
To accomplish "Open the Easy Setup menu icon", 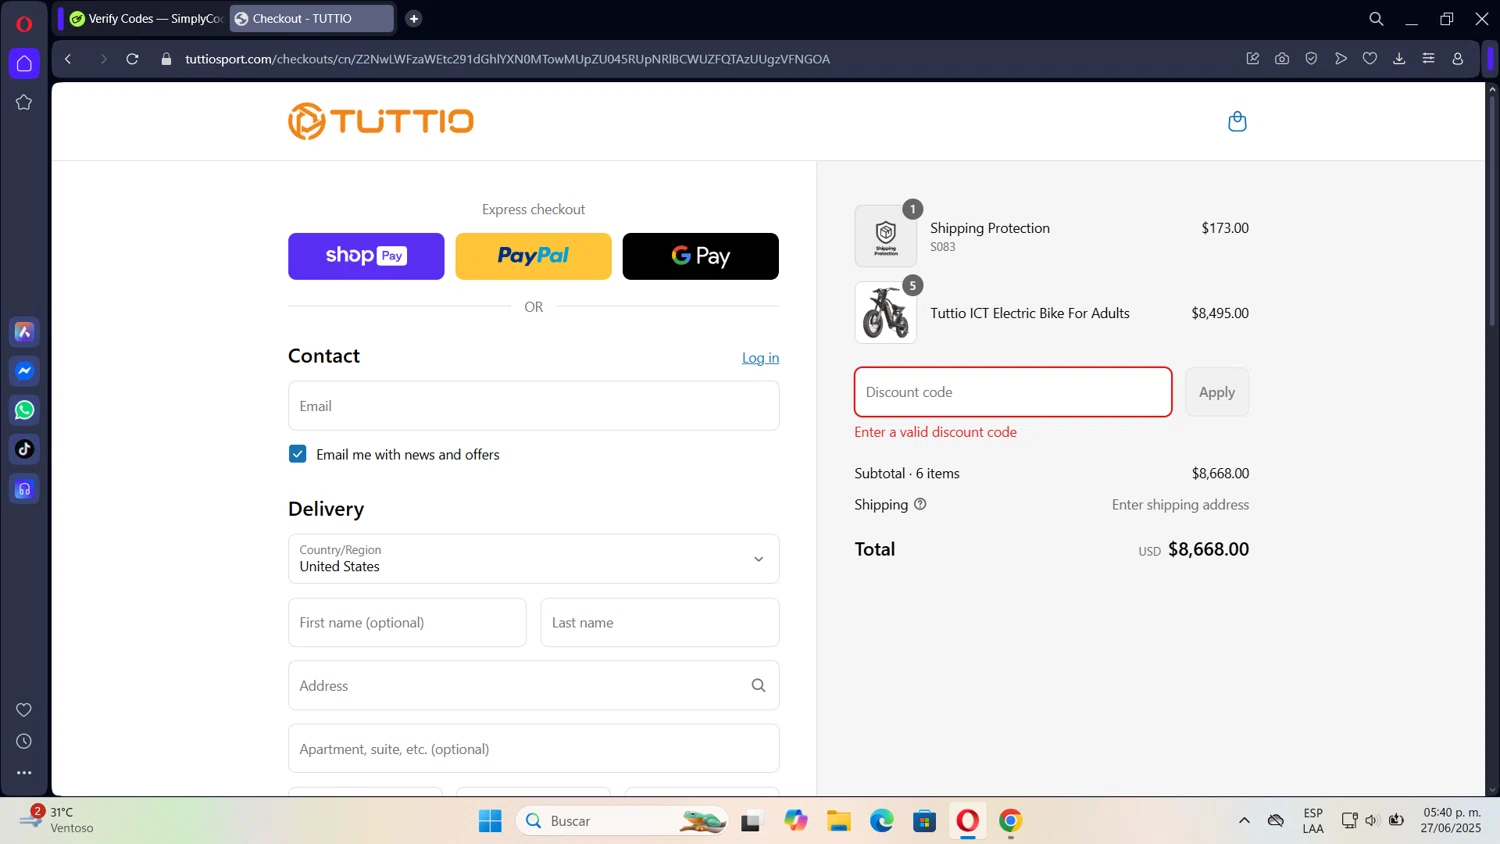I will click(x=1428, y=59).
